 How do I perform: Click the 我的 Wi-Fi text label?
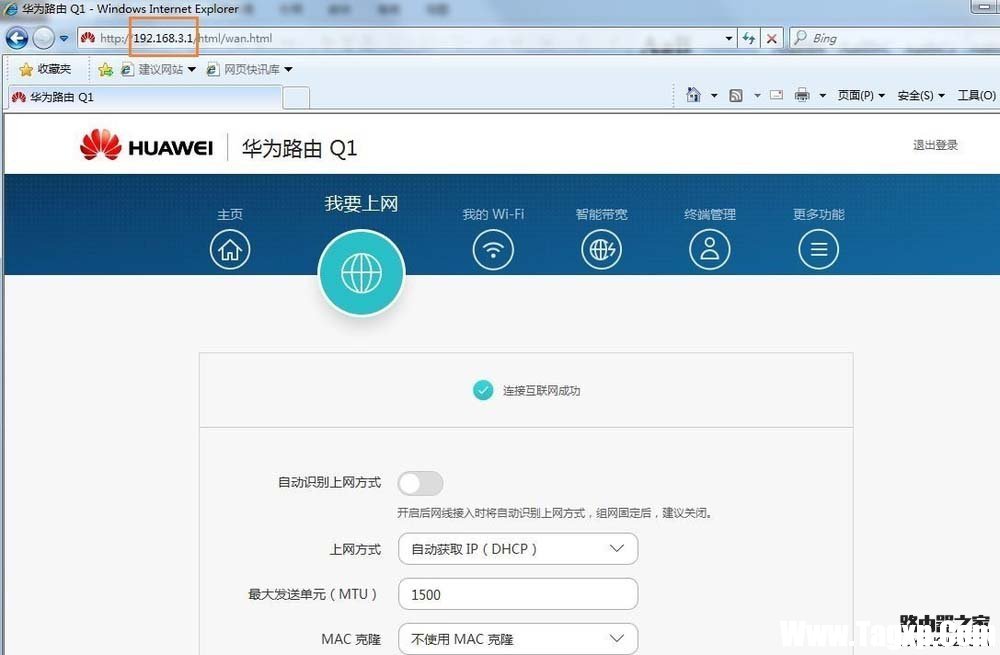[x=493, y=214]
